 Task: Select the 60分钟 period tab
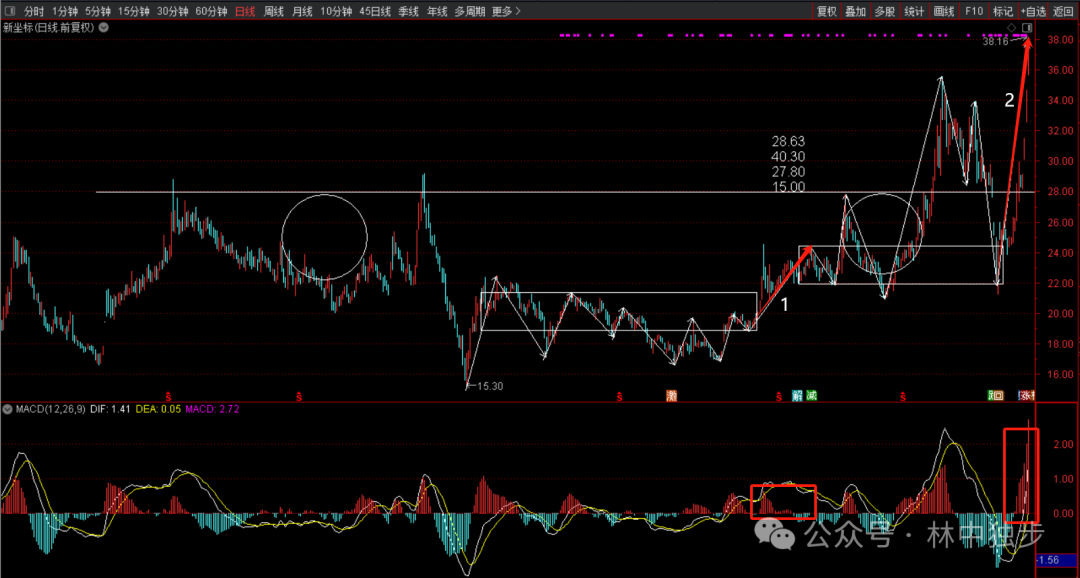pos(211,11)
